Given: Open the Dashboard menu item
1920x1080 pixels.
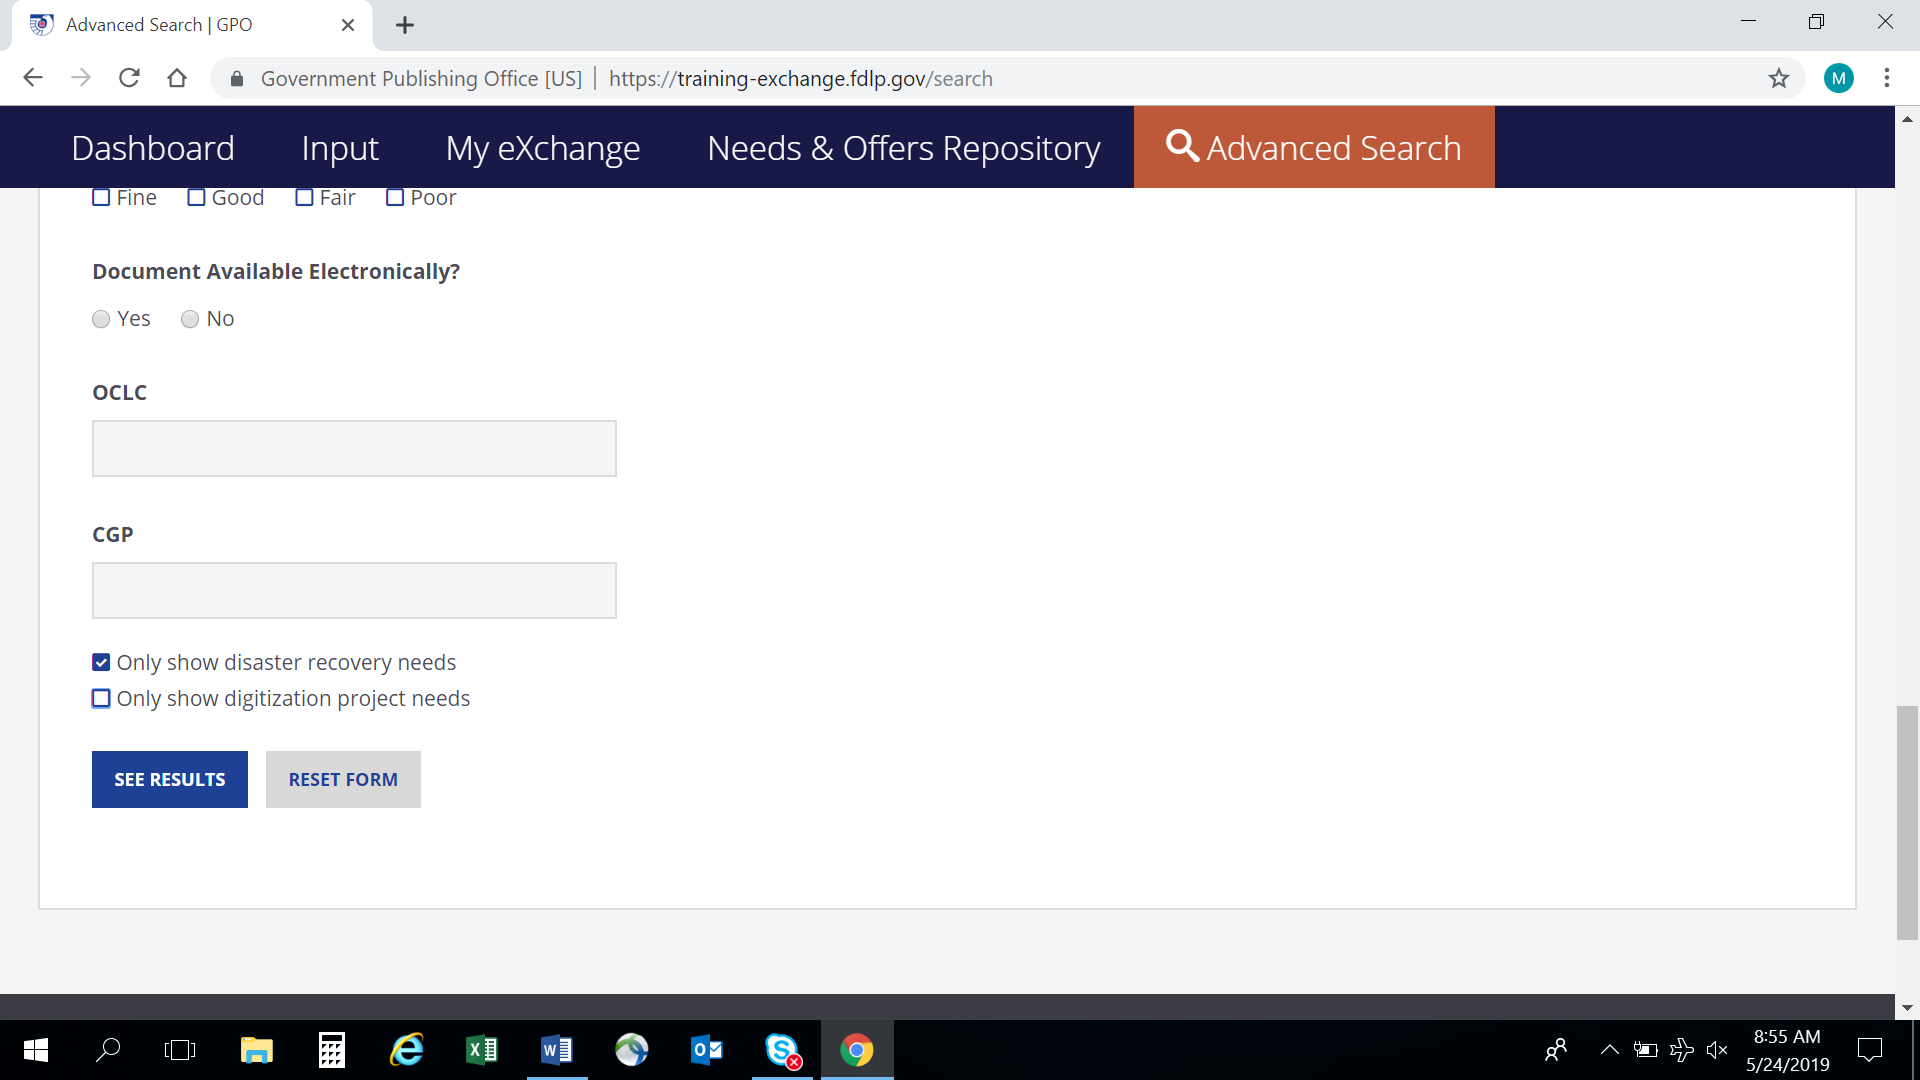Looking at the screenshot, I should coord(153,148).
